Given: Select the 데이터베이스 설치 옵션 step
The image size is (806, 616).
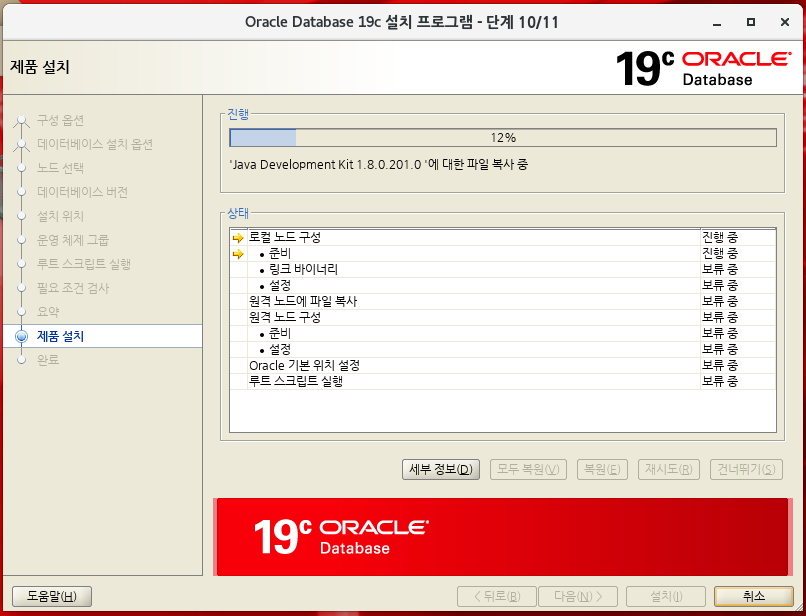Looking at the screenshot, I should pyautogui.click(x=95, y=144).
